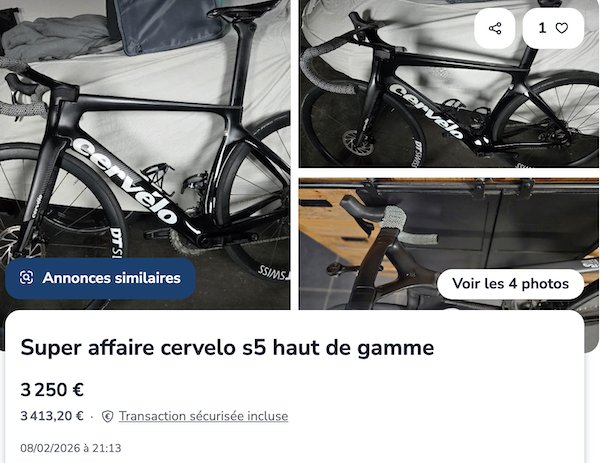
Task: Click the 3 413,20 € price with fees
Action: 52,416
